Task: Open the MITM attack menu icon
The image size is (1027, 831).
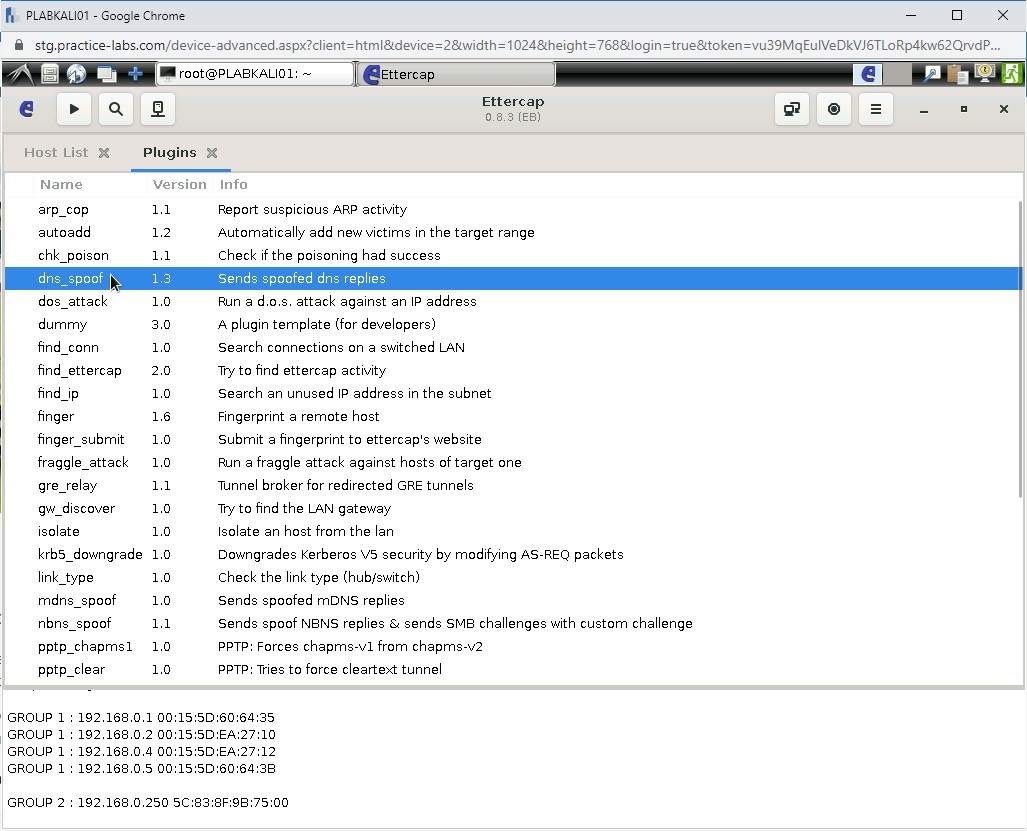Action: pos(791,109)
